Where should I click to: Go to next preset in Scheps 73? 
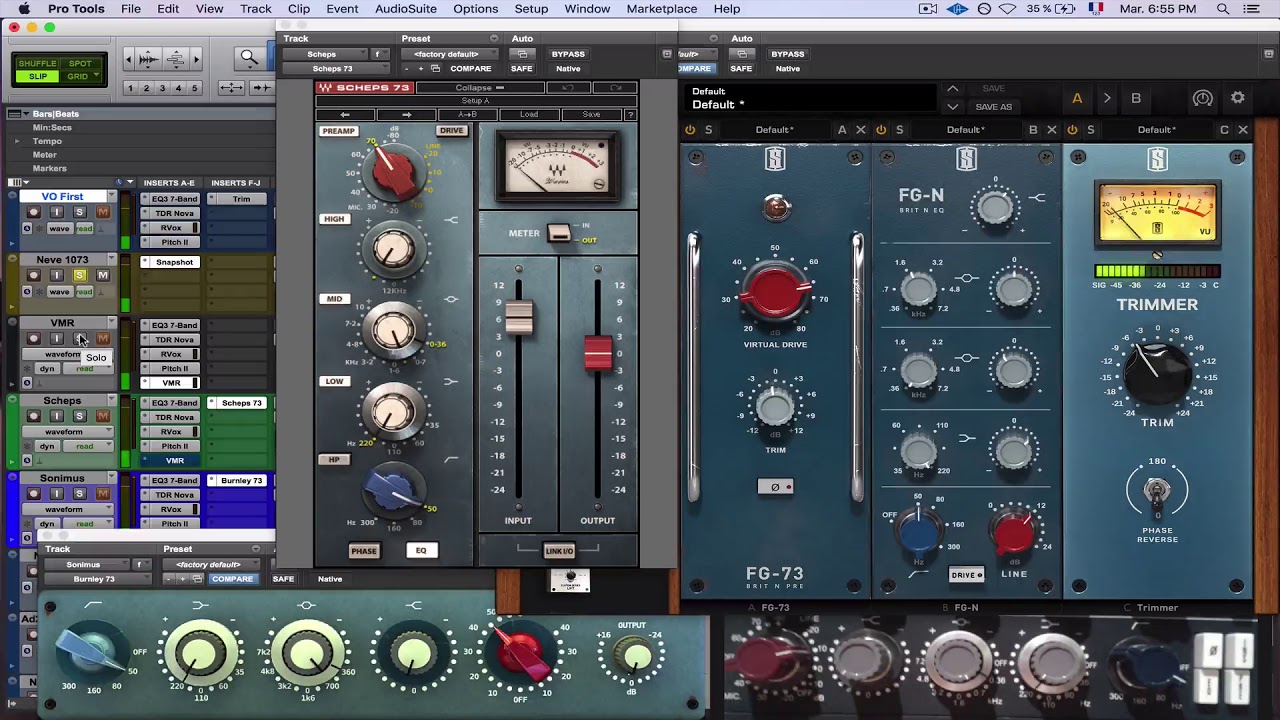point(406,114)
